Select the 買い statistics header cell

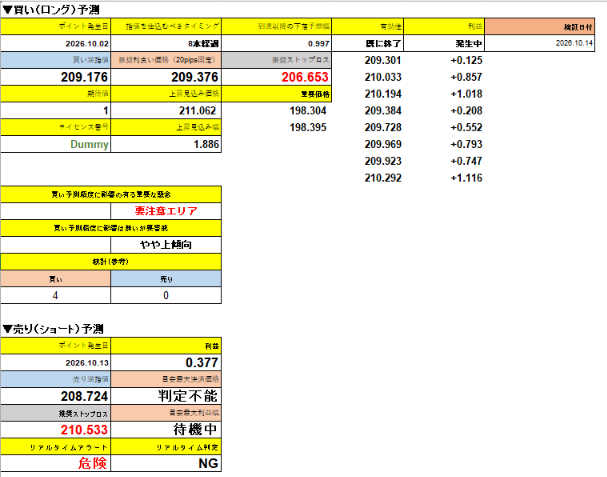point(56,279)
